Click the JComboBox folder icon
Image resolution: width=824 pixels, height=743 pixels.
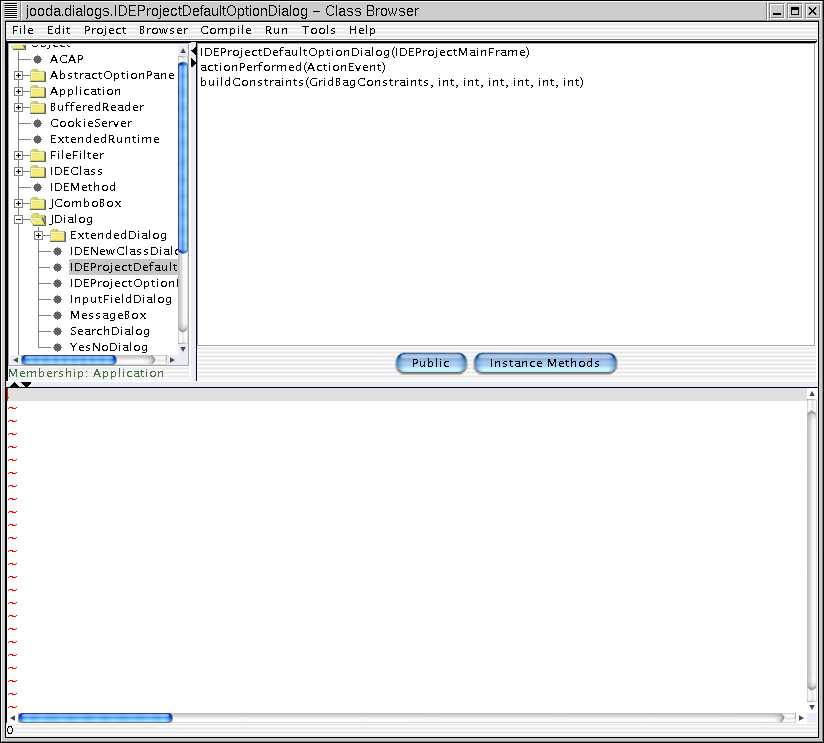coord(38,203)
